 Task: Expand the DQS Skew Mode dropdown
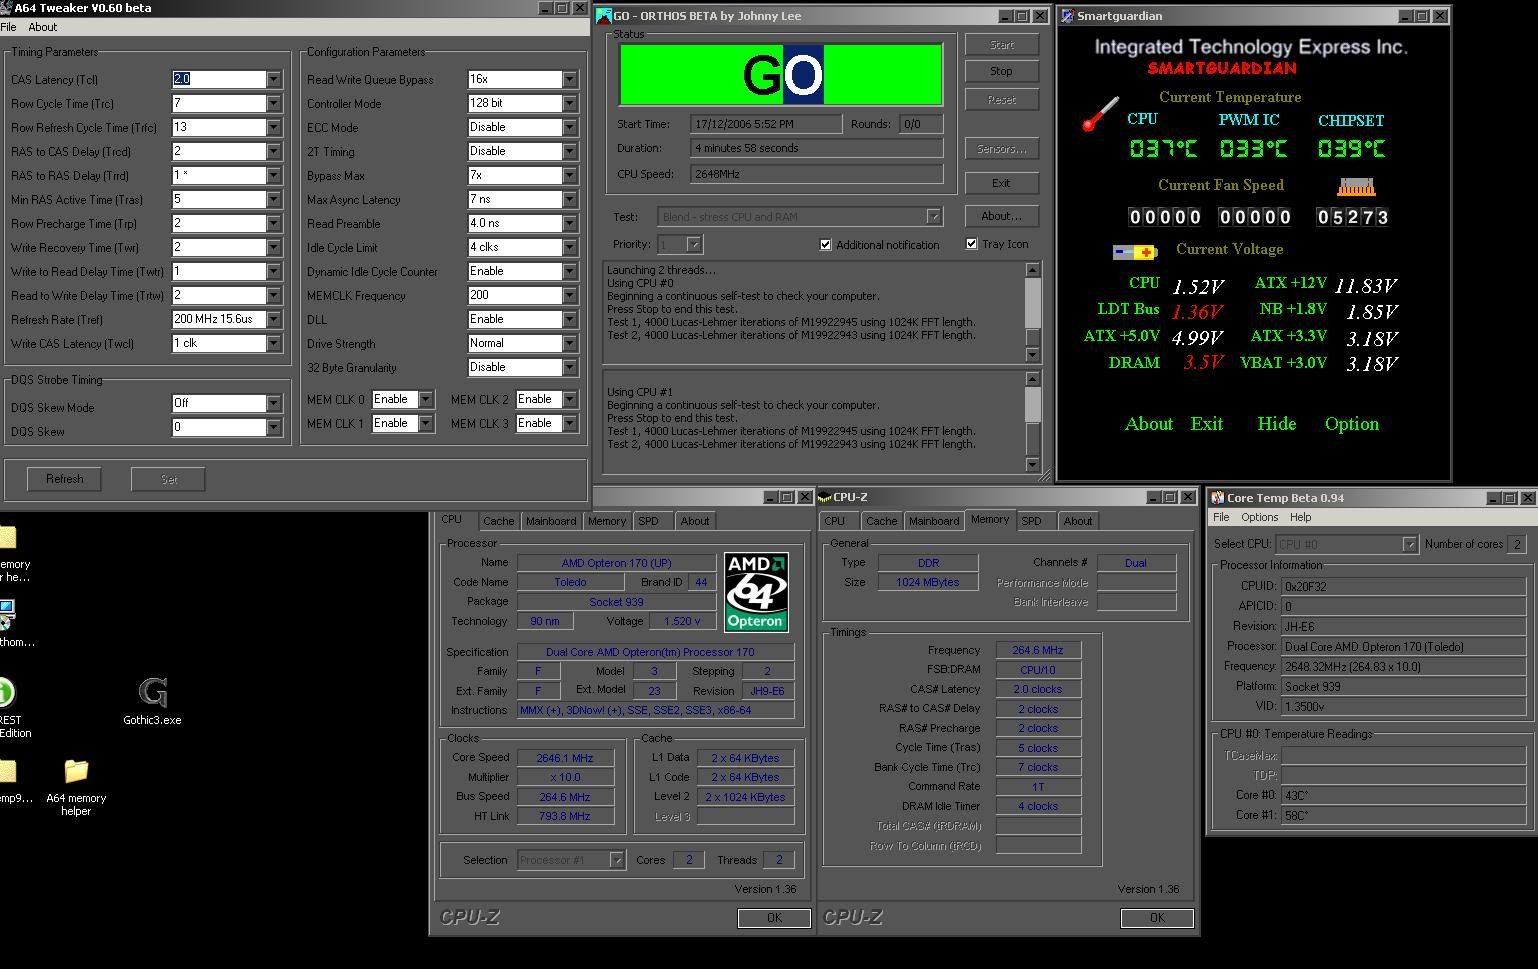(273, 403)
